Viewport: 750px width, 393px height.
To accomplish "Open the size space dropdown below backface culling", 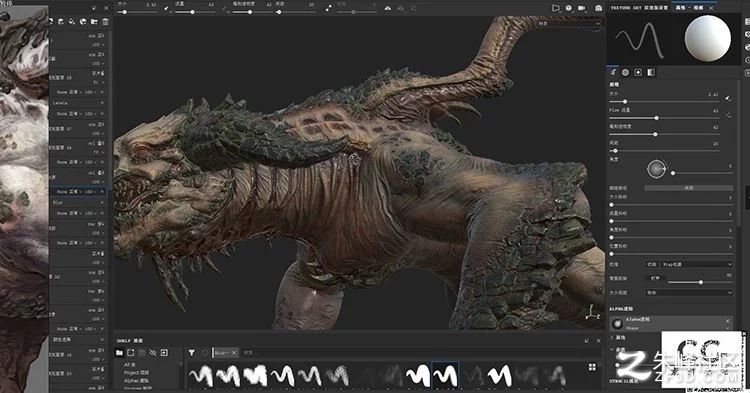I will [689, 292].
